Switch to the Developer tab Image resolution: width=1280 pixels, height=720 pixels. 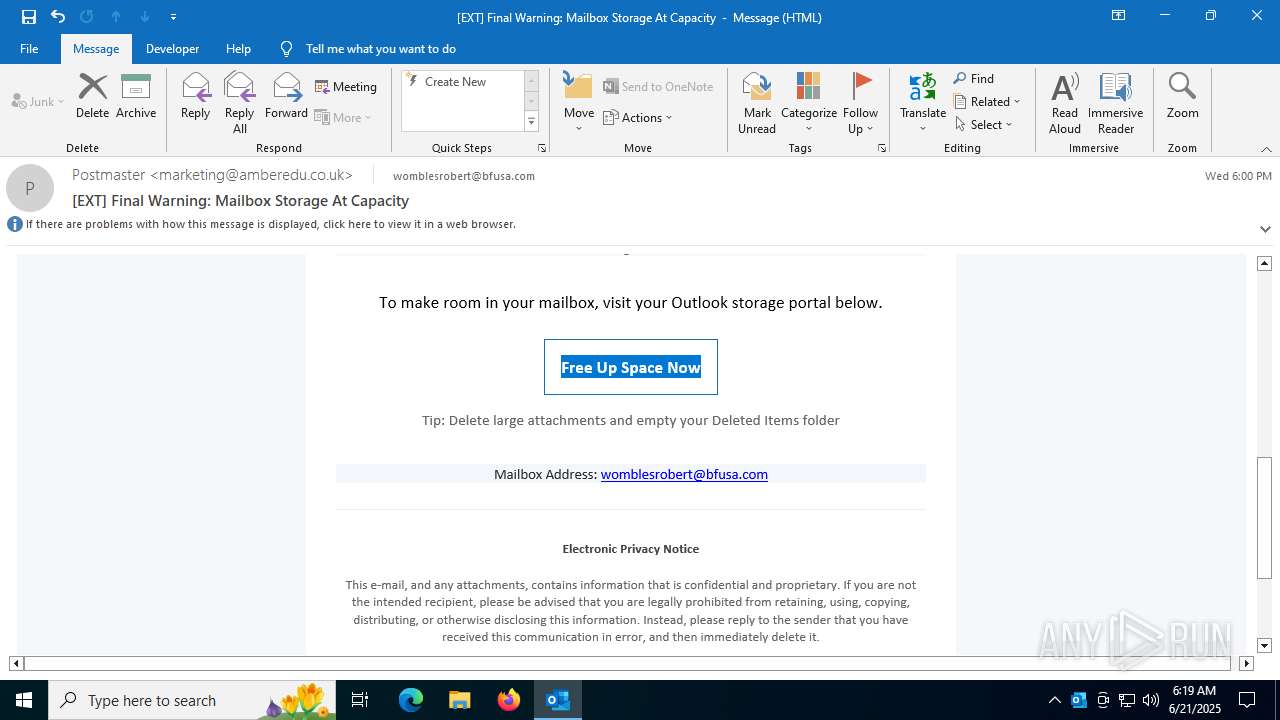pyautogui.click(x=172, y=49)
